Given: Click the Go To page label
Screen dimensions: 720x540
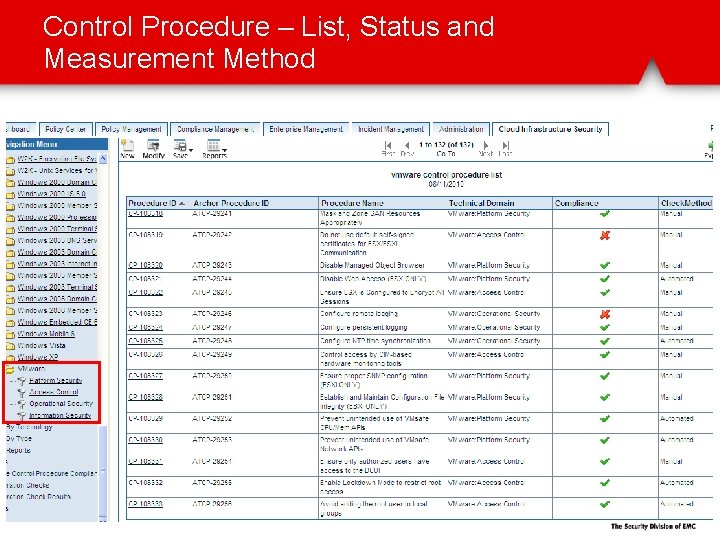Looking at the screenshot, I should pyautogui.click(x=446, y=154).
